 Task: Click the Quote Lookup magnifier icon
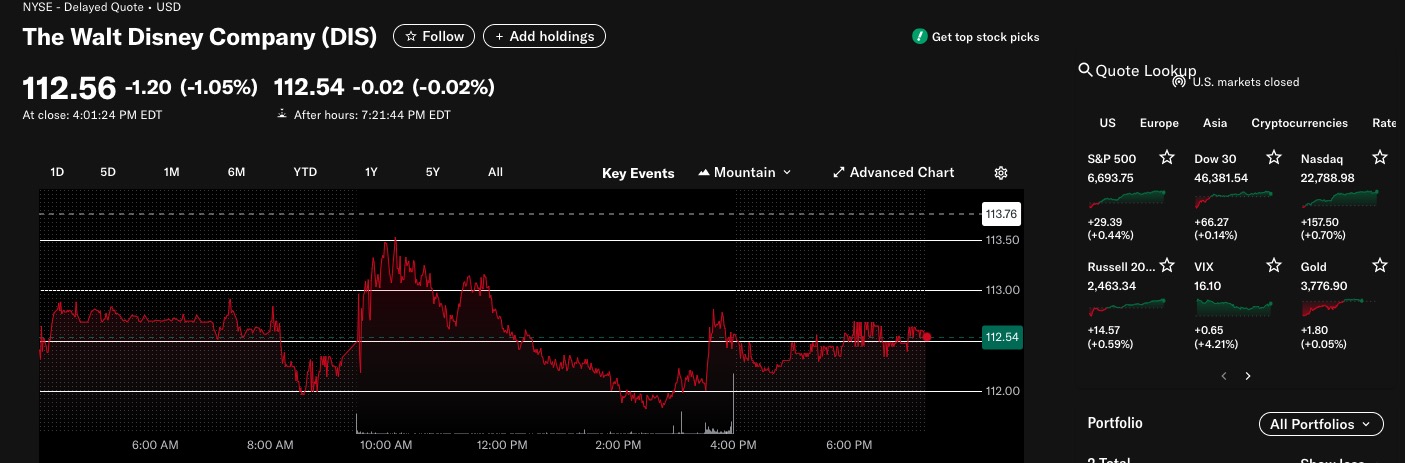click(x=1085, y=70)
